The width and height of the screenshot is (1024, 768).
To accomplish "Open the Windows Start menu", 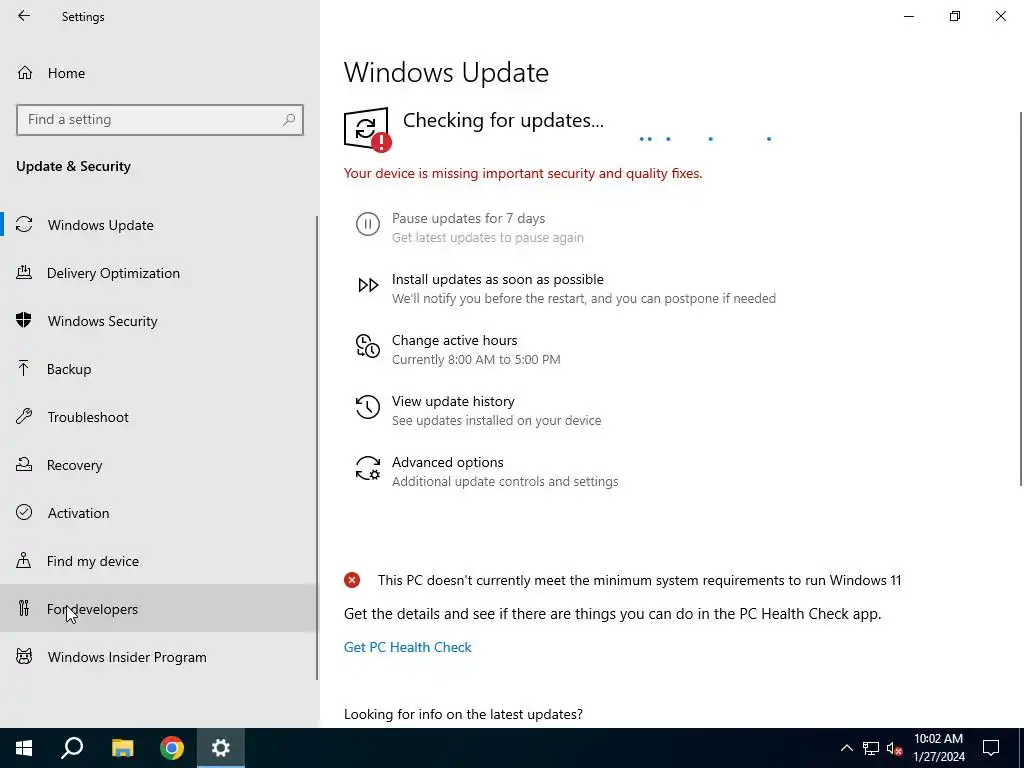I will tap(24, 748).
